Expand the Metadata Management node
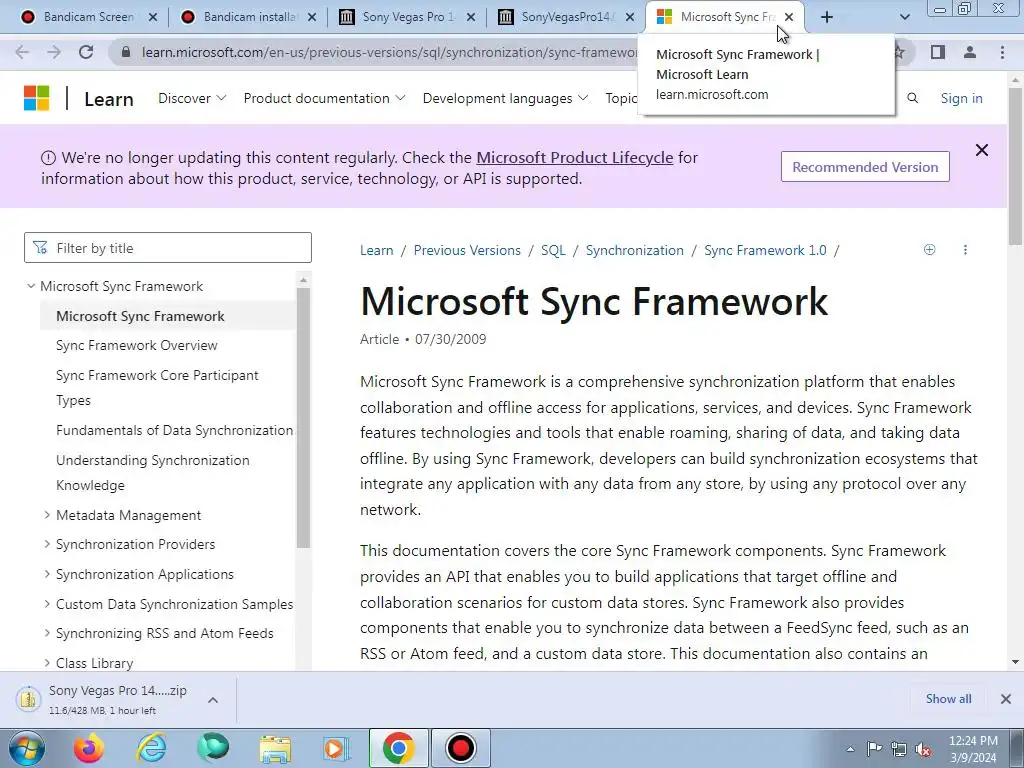Screen dimensions: 1024x768 46,515
